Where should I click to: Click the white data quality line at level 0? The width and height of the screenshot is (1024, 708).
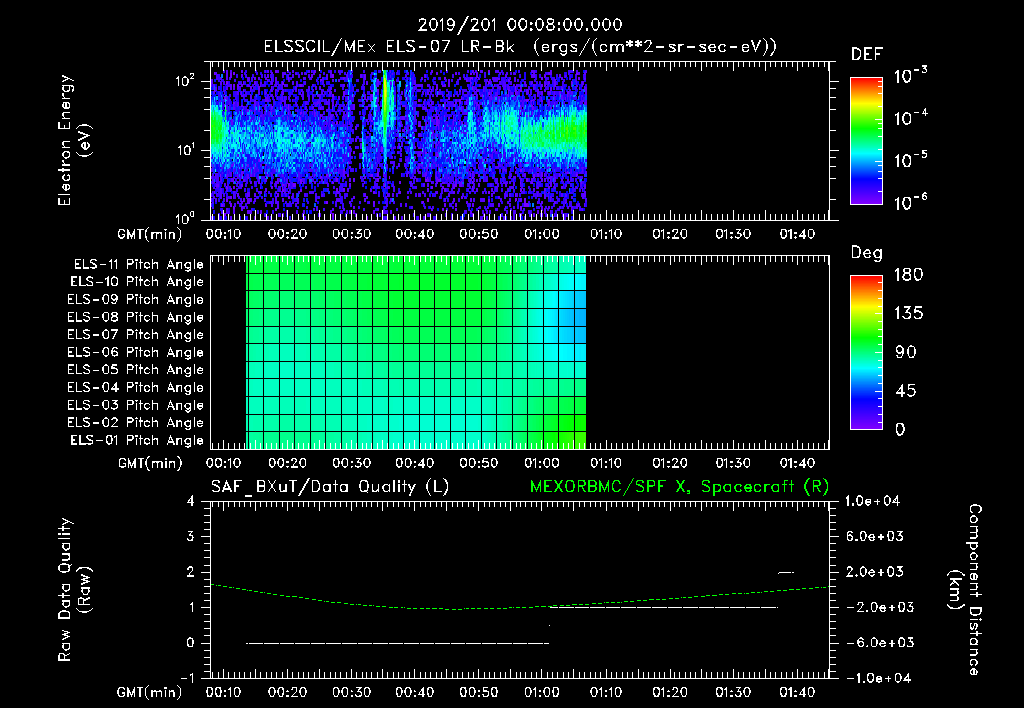[398, 643]
